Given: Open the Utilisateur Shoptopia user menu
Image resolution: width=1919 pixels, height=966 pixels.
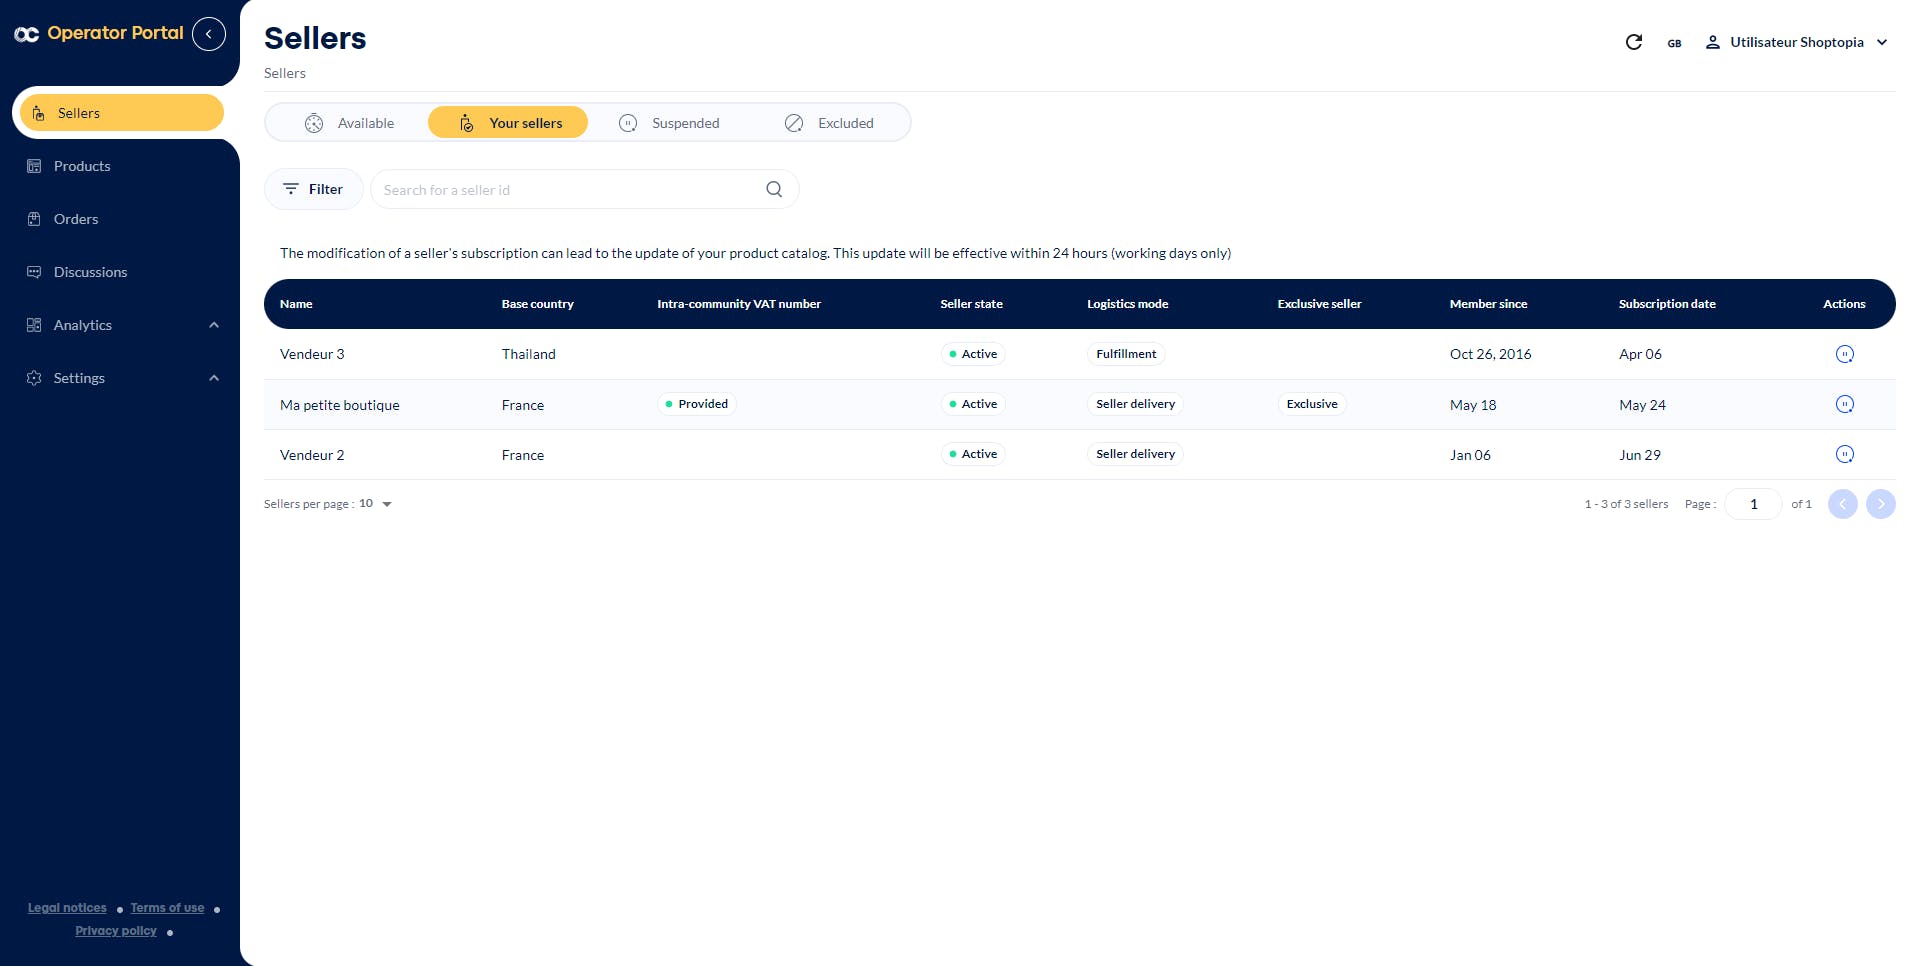Looking at the screenshot, I should click(x=1796, y=42).
